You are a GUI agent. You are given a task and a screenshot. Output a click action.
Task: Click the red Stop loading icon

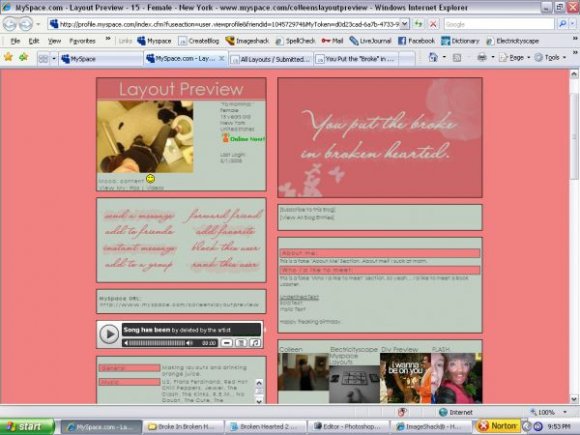432,24
